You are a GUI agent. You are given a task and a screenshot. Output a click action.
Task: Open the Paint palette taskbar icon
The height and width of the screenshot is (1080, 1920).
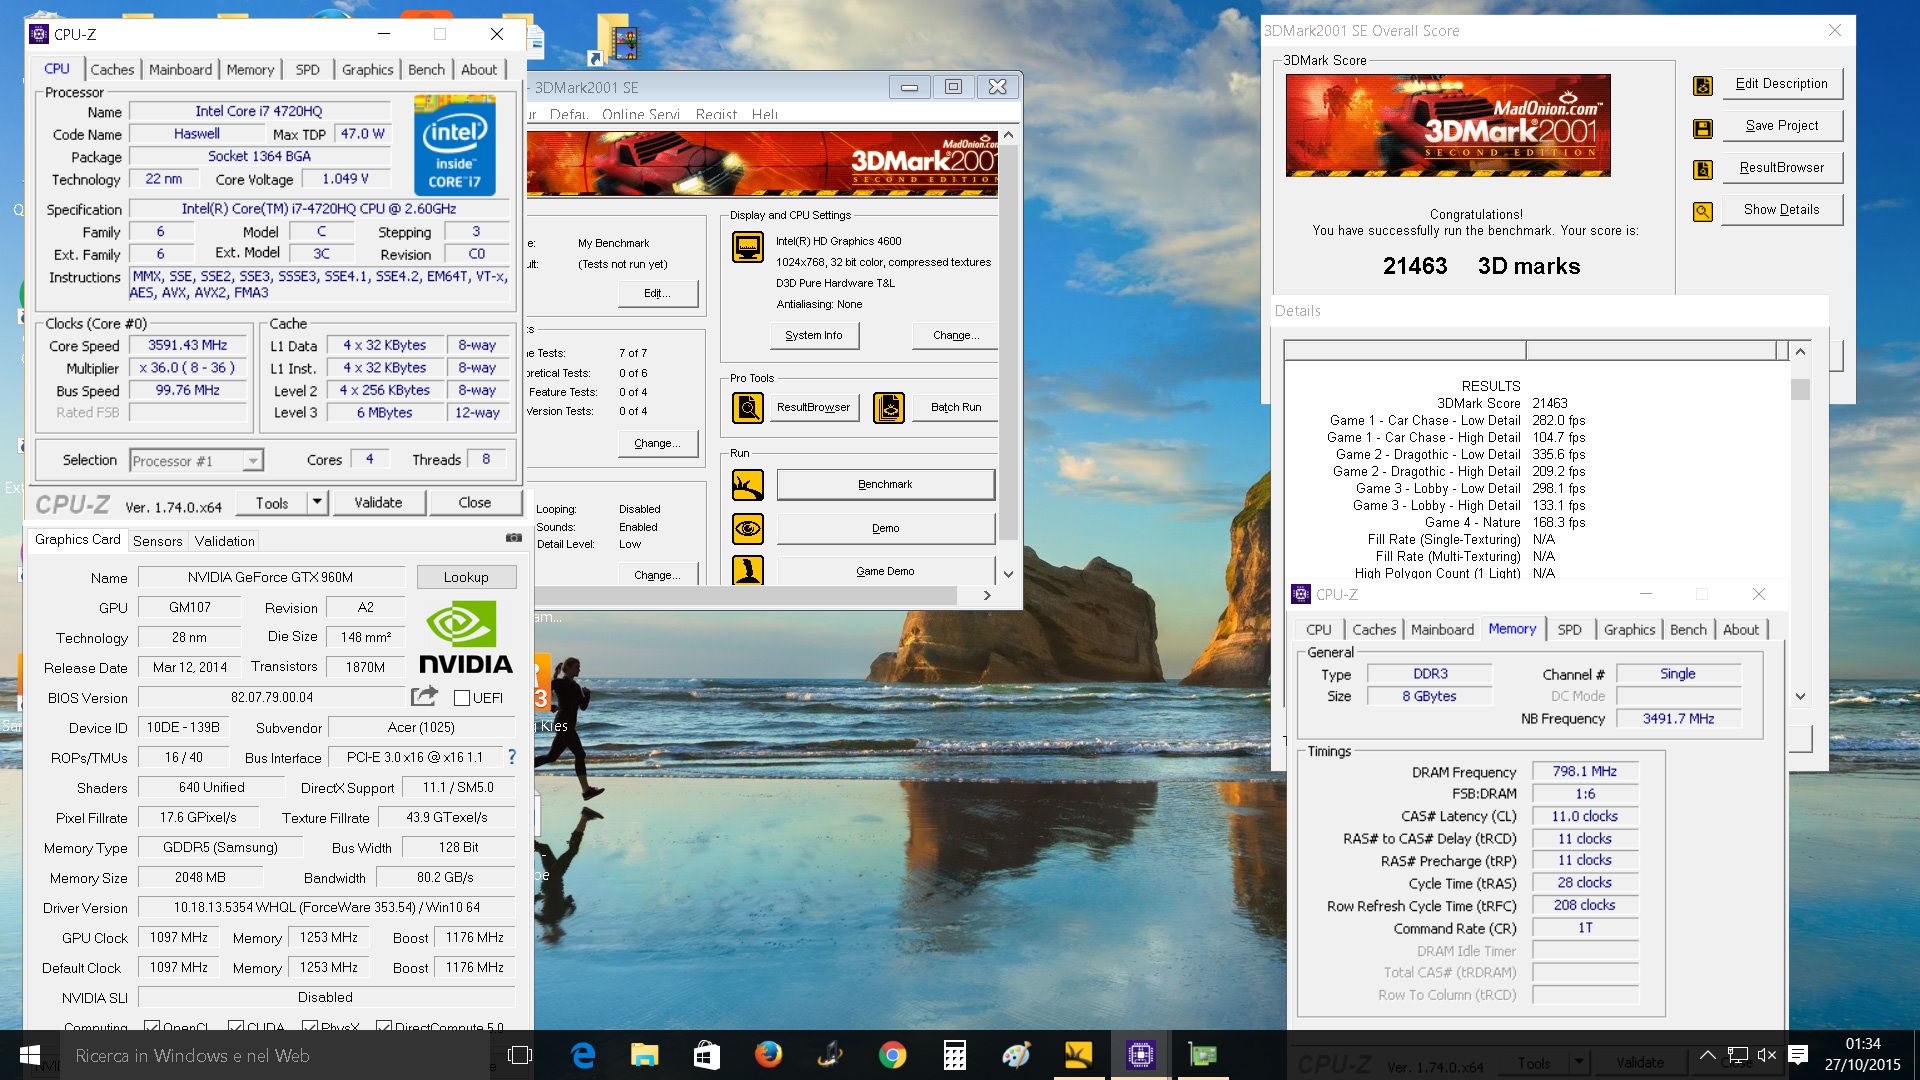(1016, 1055)
